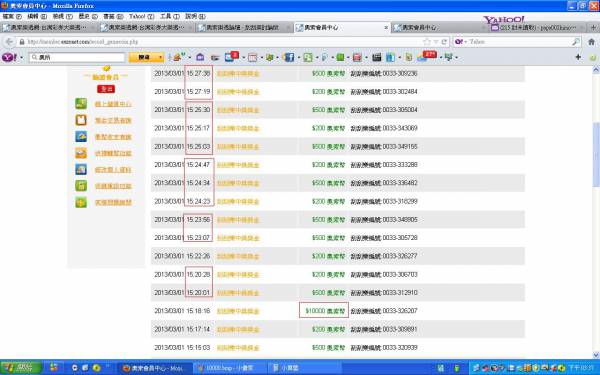Open the 說明 menu
Viewport: 600px width, 375px height.
[195, 16]
